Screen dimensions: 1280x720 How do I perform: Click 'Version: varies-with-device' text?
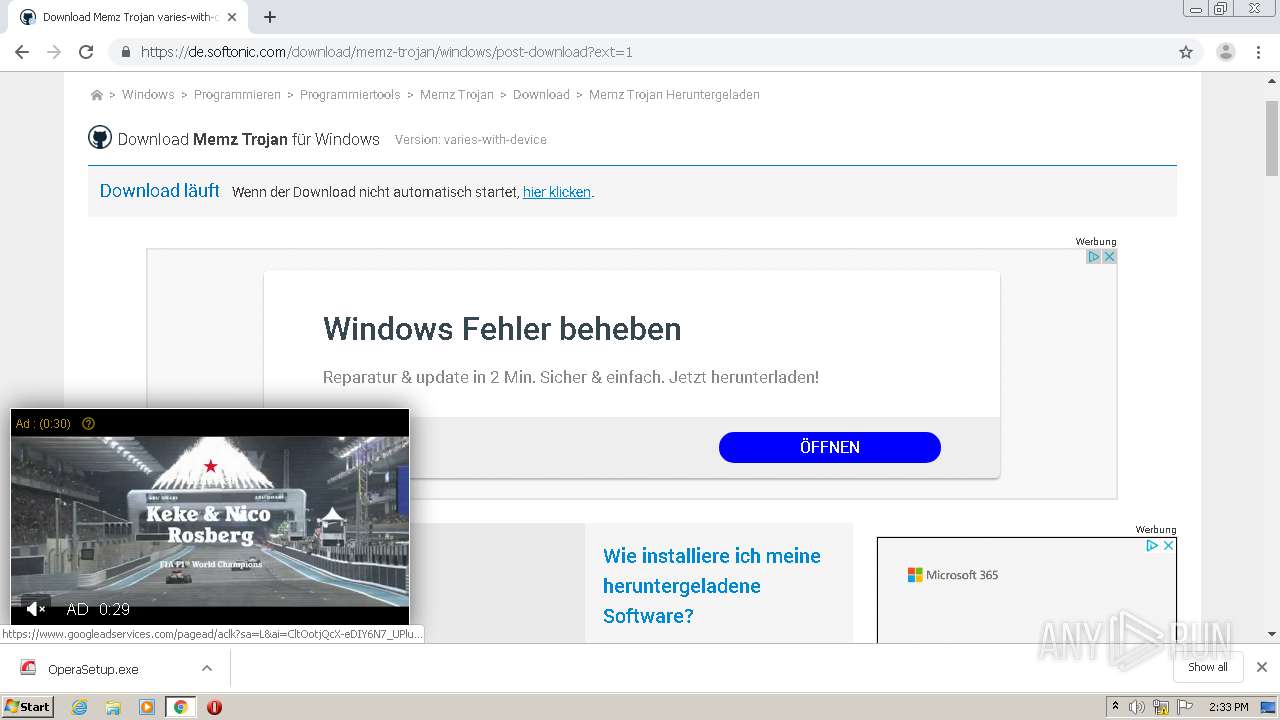(471, 140)
